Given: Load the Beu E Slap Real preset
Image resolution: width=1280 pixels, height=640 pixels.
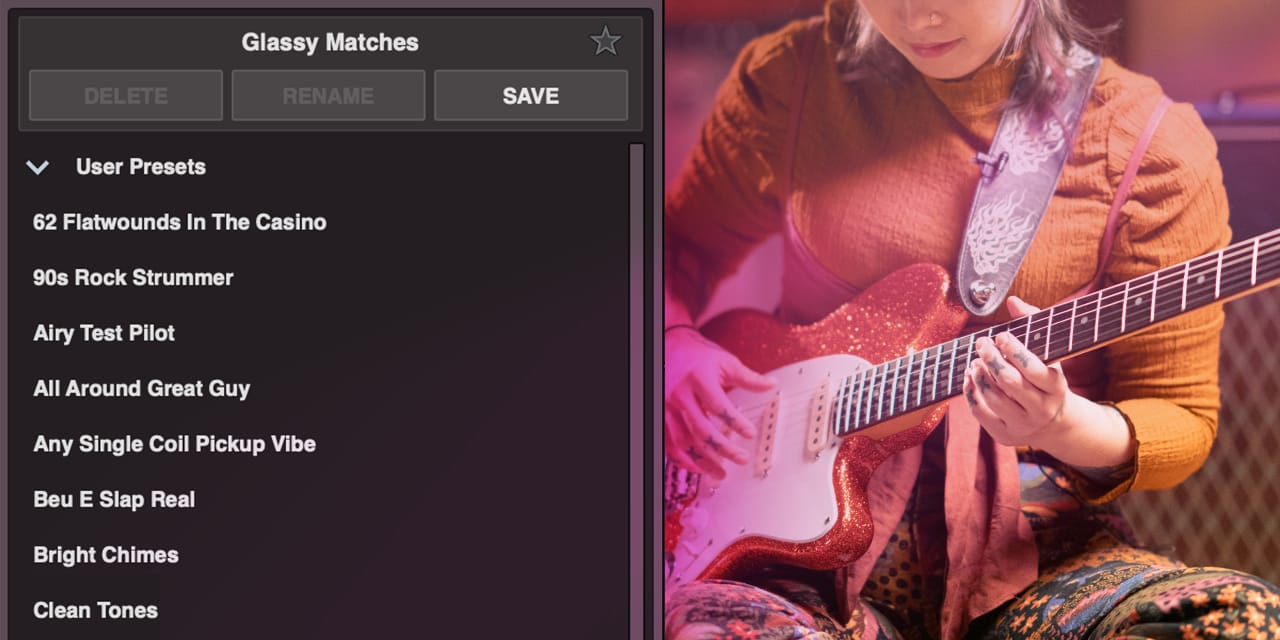Looking at the screenshot, I should click(114, 499).
